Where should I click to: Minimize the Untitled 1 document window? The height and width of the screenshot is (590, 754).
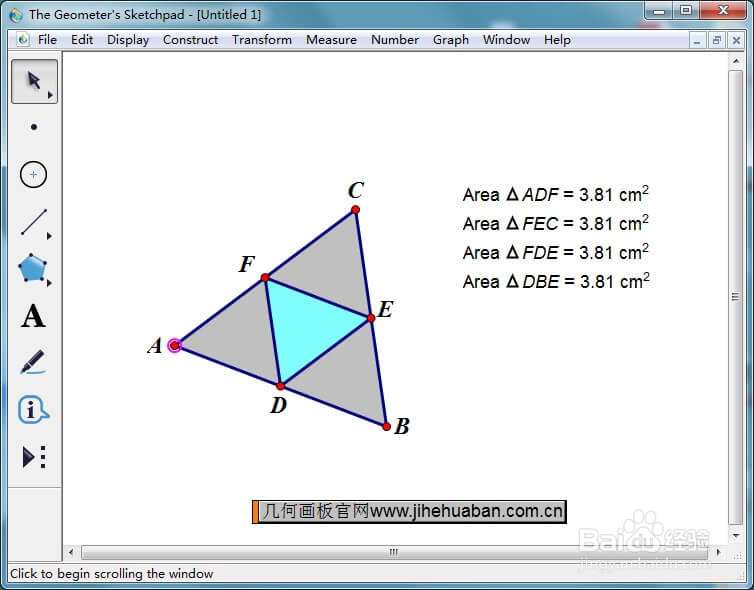pos(697,41)
